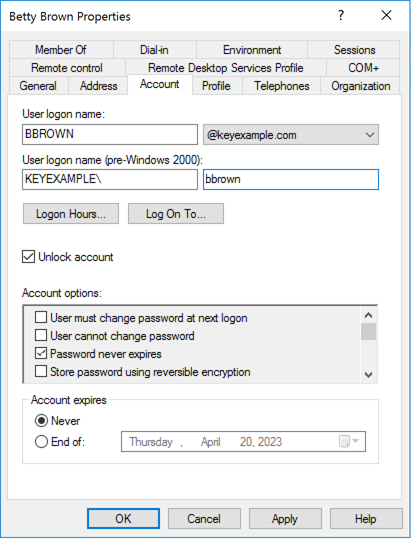Screen dimensions: 411x539
Task: Select the End of radio button
Action: coord(41,441)
